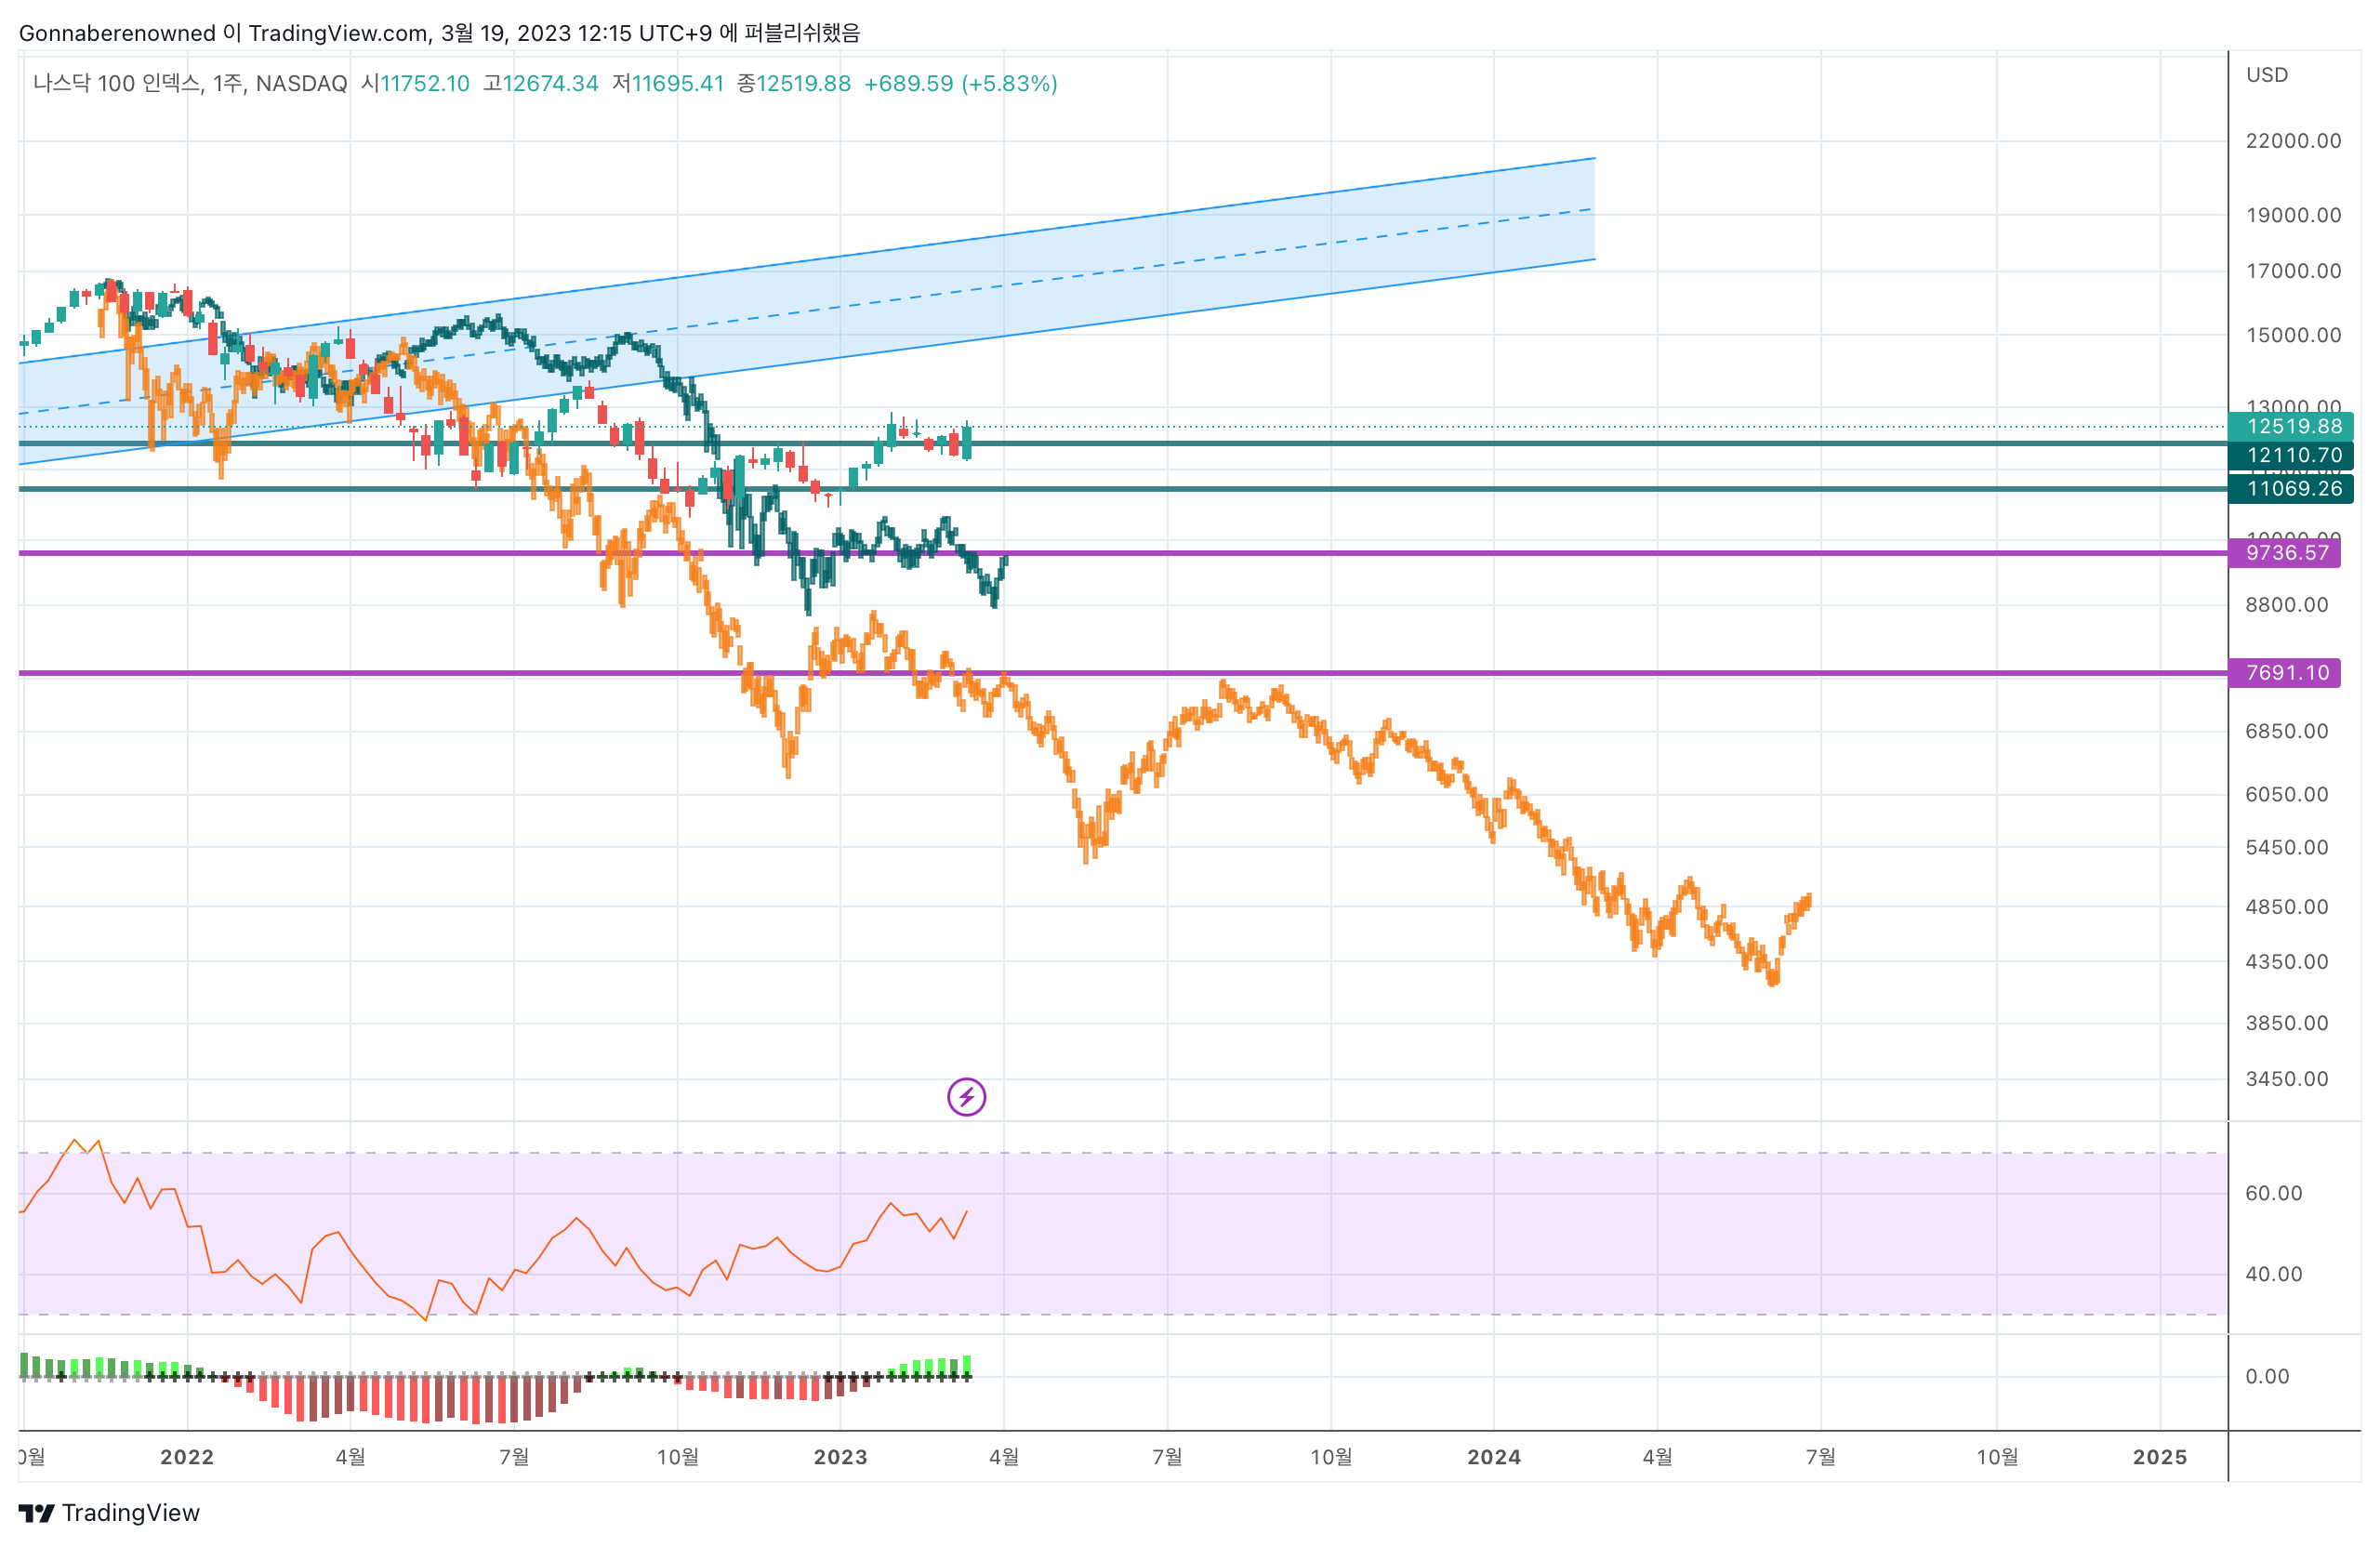The height and width of the screenshot is (1547, 2380).
Task: Click the 5450.00 price axis value
Action: point(2287,847)
